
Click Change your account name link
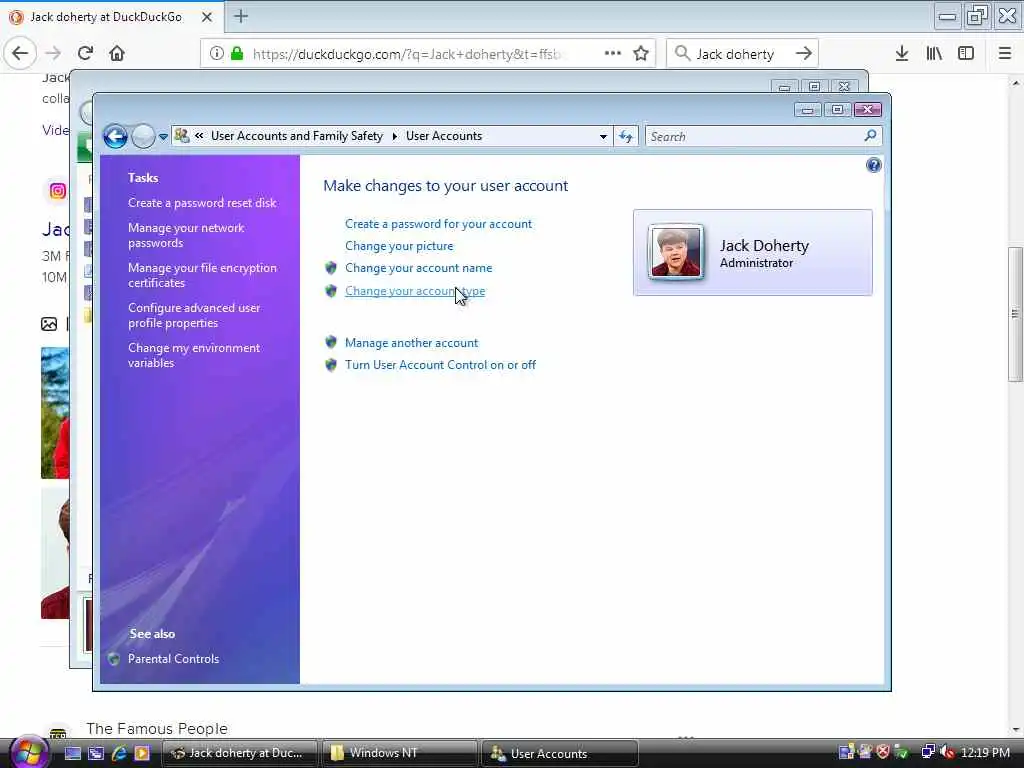pos(419,268)
